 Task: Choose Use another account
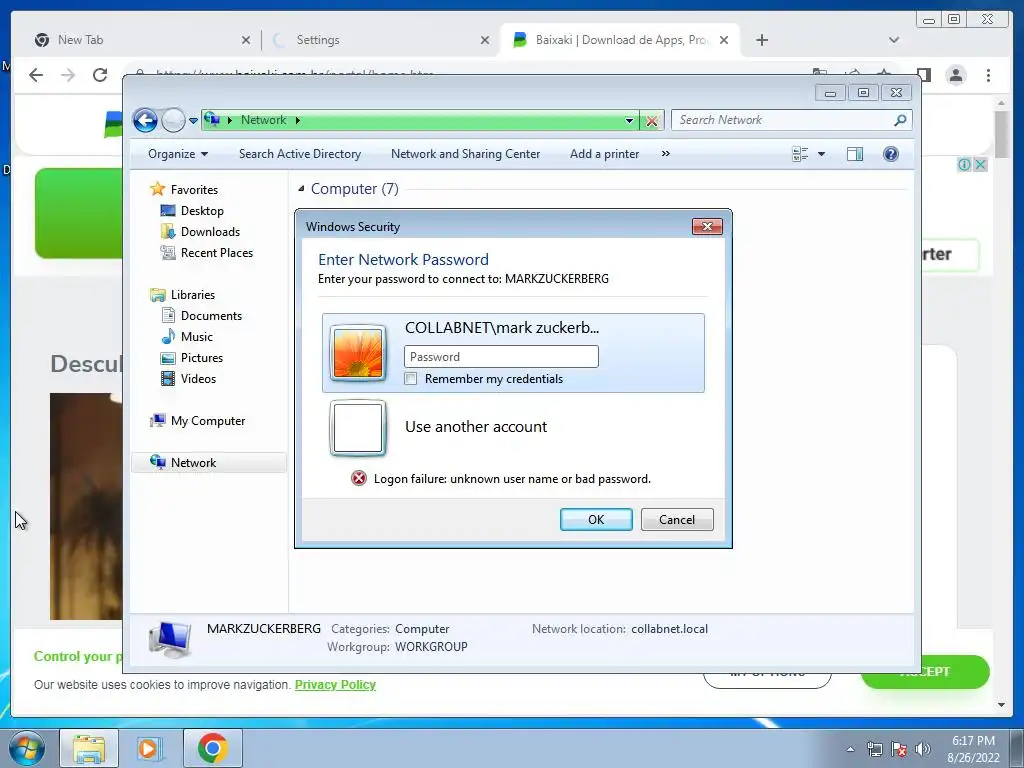coord(475,426)
